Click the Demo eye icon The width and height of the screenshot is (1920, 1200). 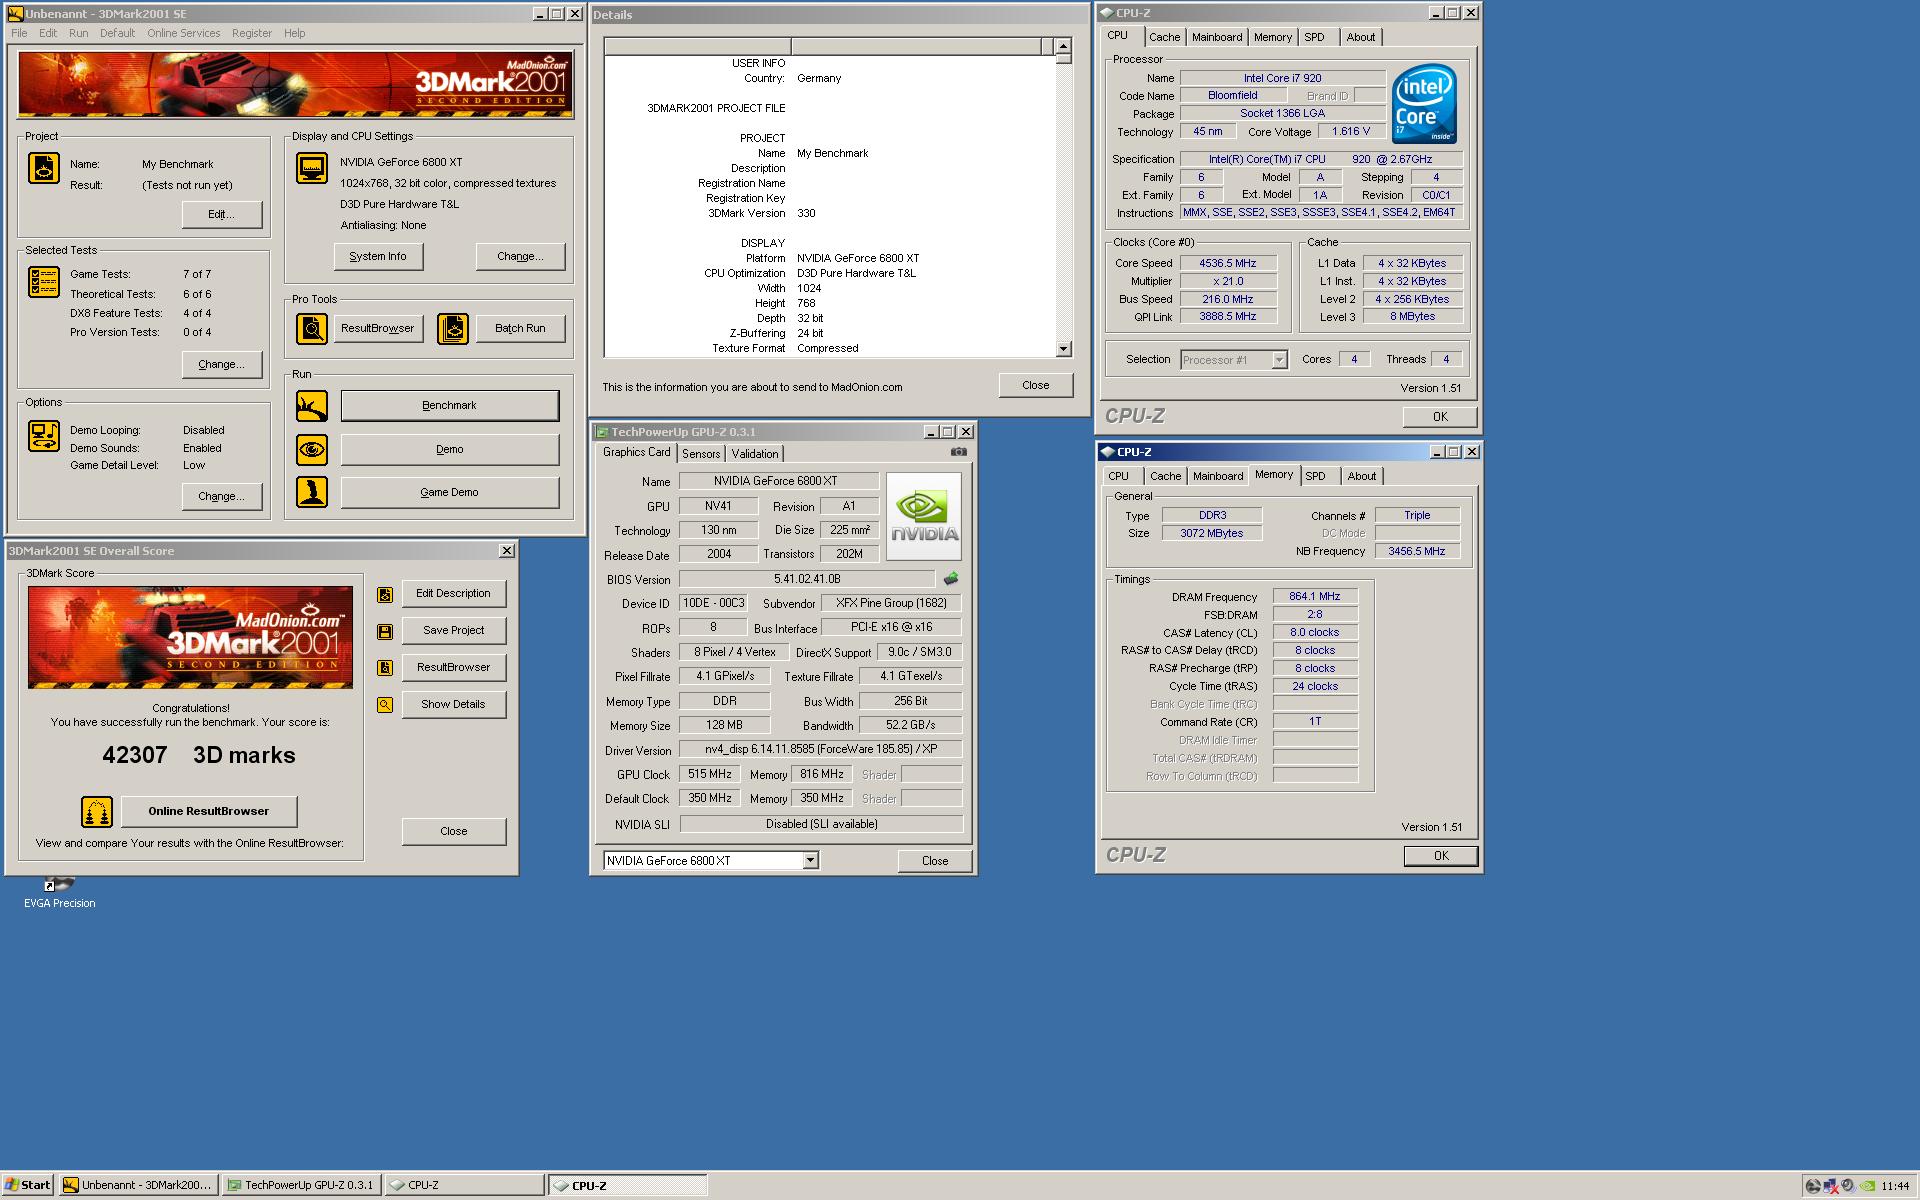point(312,449)
